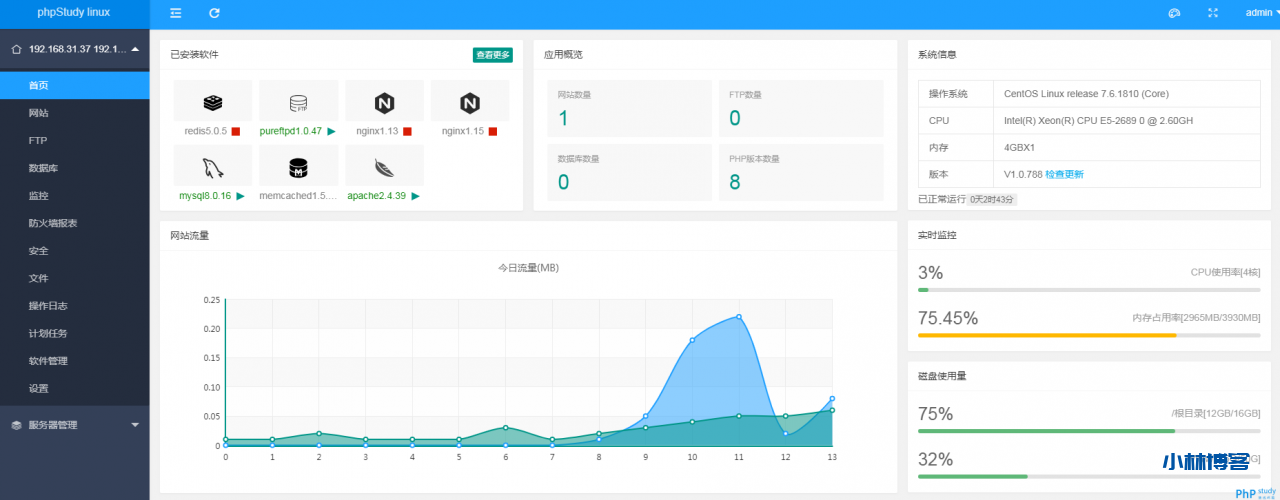Click the V1.0.788 version text
Viewport: 1280px width, 500px height.
click(1023, 174)
